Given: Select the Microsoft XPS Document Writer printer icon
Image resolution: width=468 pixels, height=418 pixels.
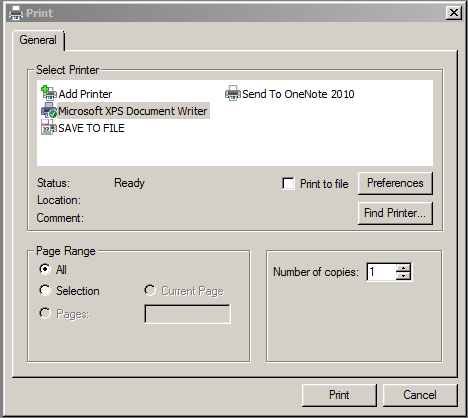Looking at the screenshot, I should [49, 110].
